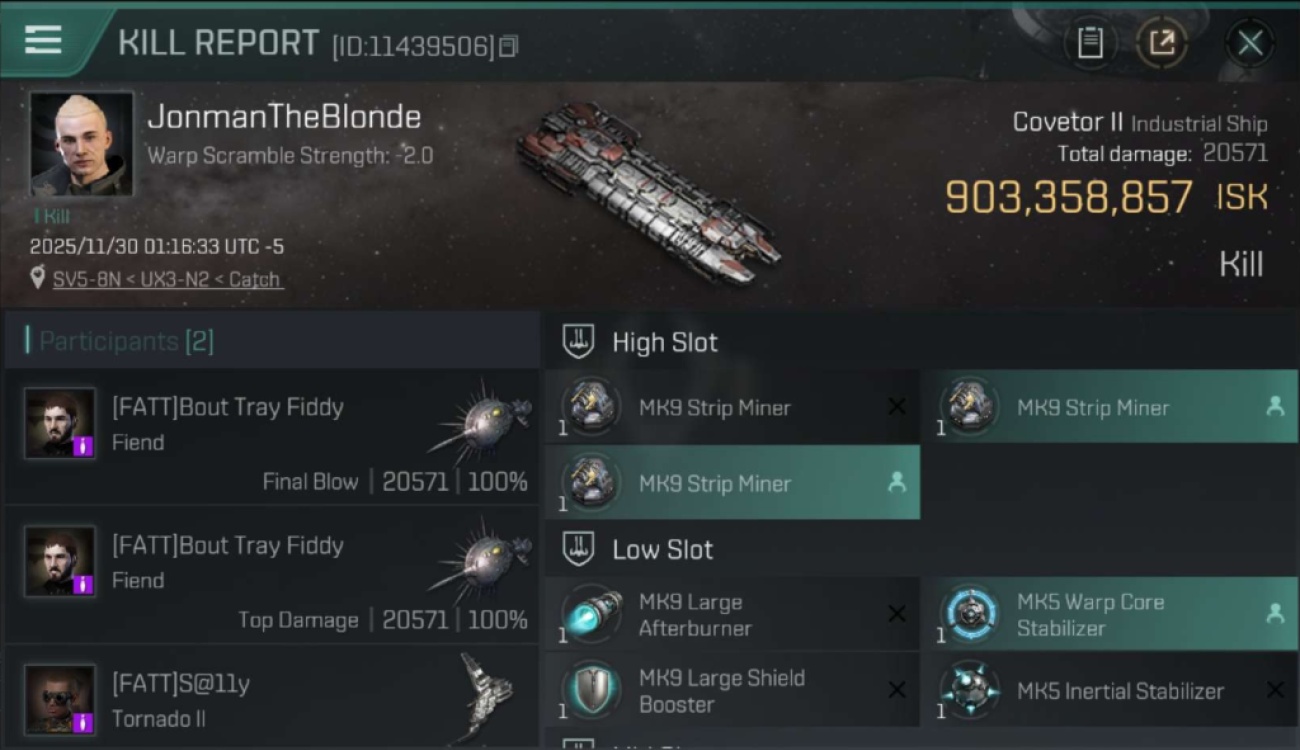The height and width of the screenshot is (750, 1300).
Task: Open the S@11y pilot portrait
Action: [x=60, y=699]
